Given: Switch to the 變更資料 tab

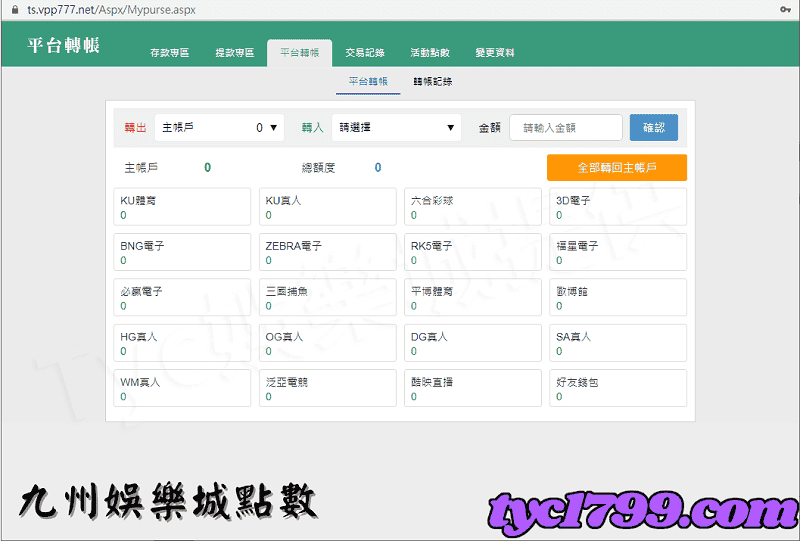Looking at the screenshot, I should (x=495, y=53).
